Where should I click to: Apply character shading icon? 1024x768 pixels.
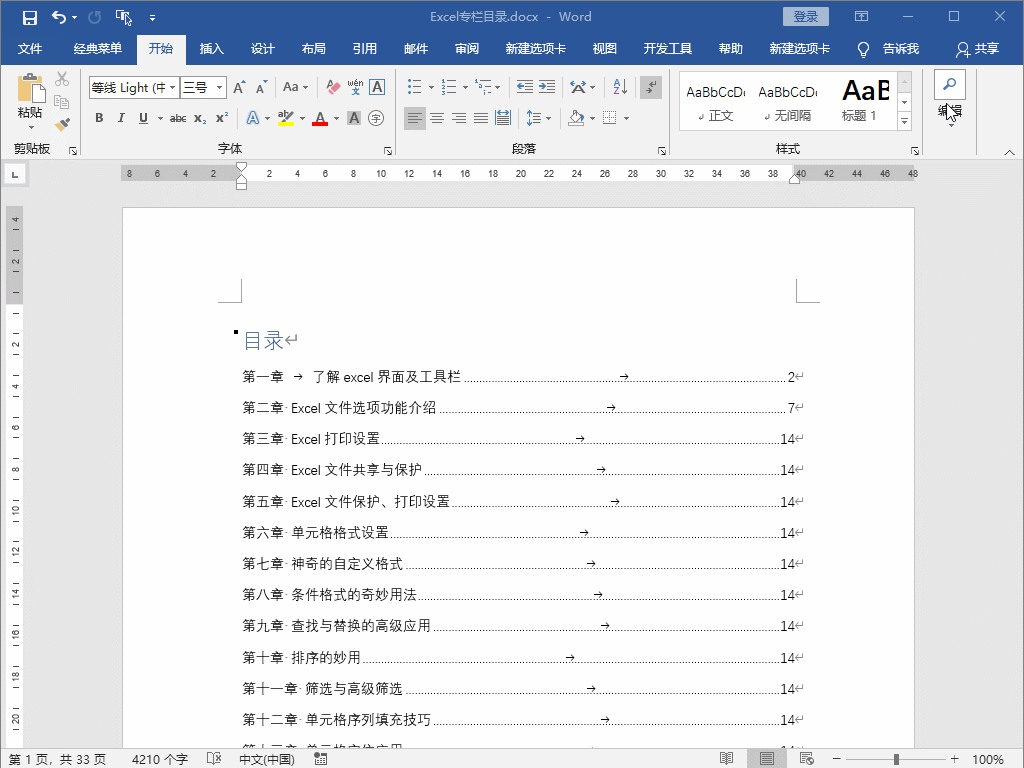click(x=354, y=118)
